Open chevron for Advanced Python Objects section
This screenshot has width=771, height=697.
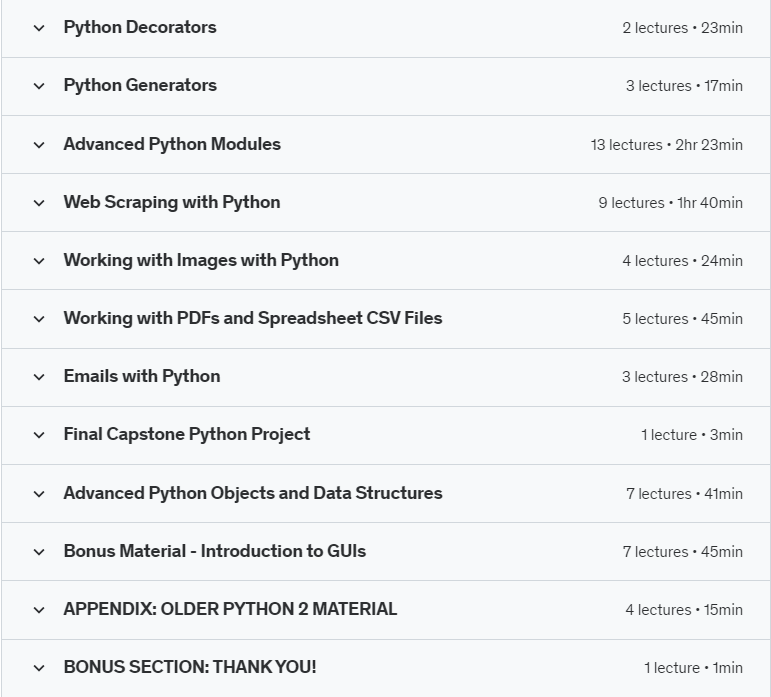[x=39, y=494]
